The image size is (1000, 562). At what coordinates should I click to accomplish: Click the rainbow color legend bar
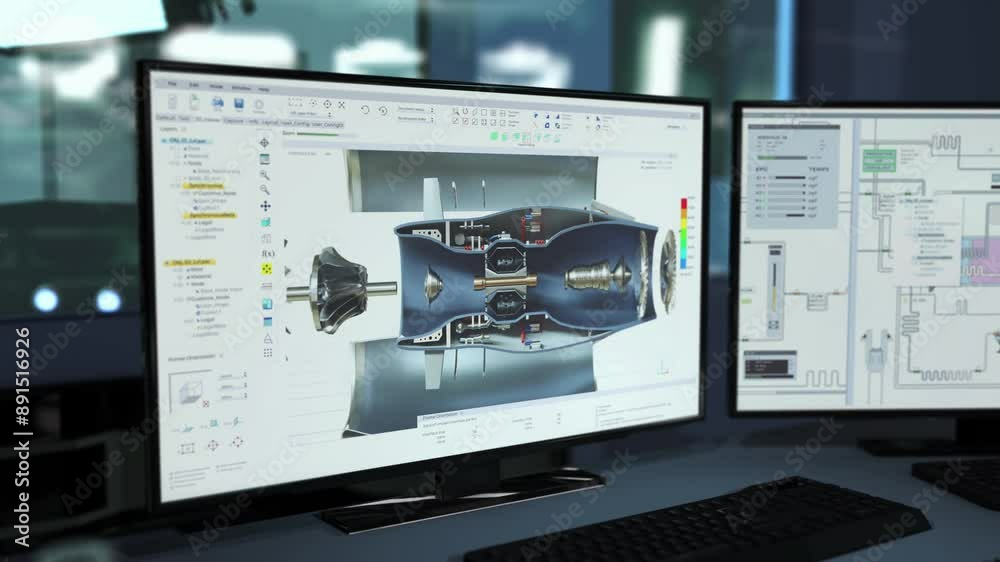684,232
